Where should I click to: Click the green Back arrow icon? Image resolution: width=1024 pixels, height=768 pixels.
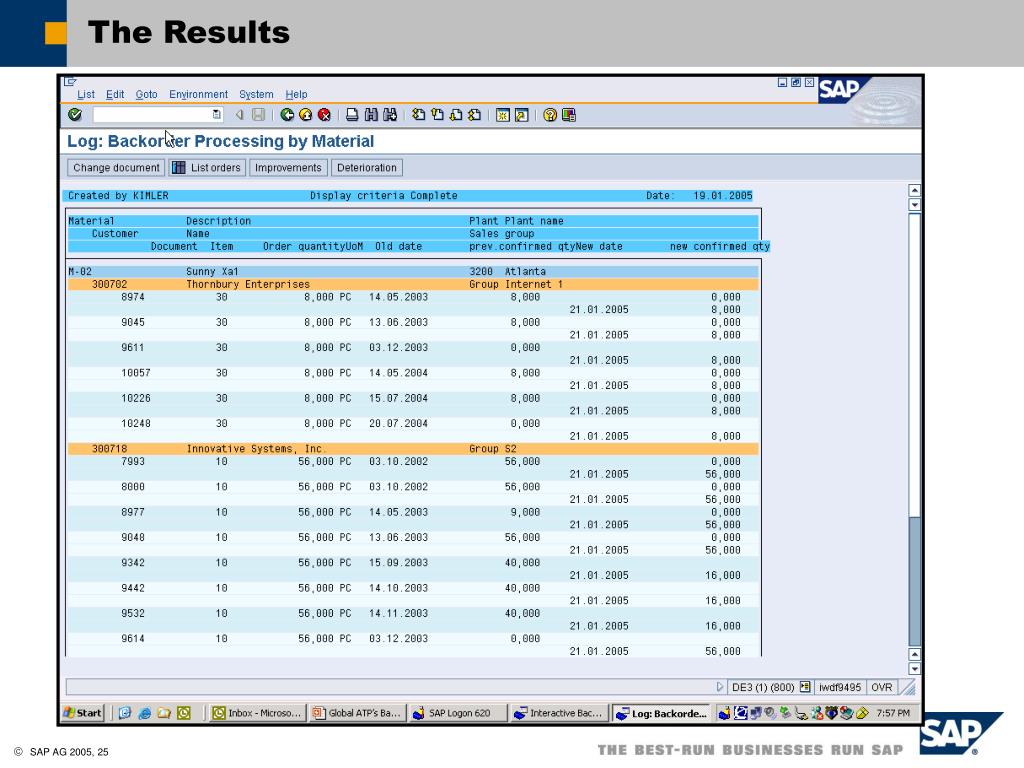click(287, 115)
